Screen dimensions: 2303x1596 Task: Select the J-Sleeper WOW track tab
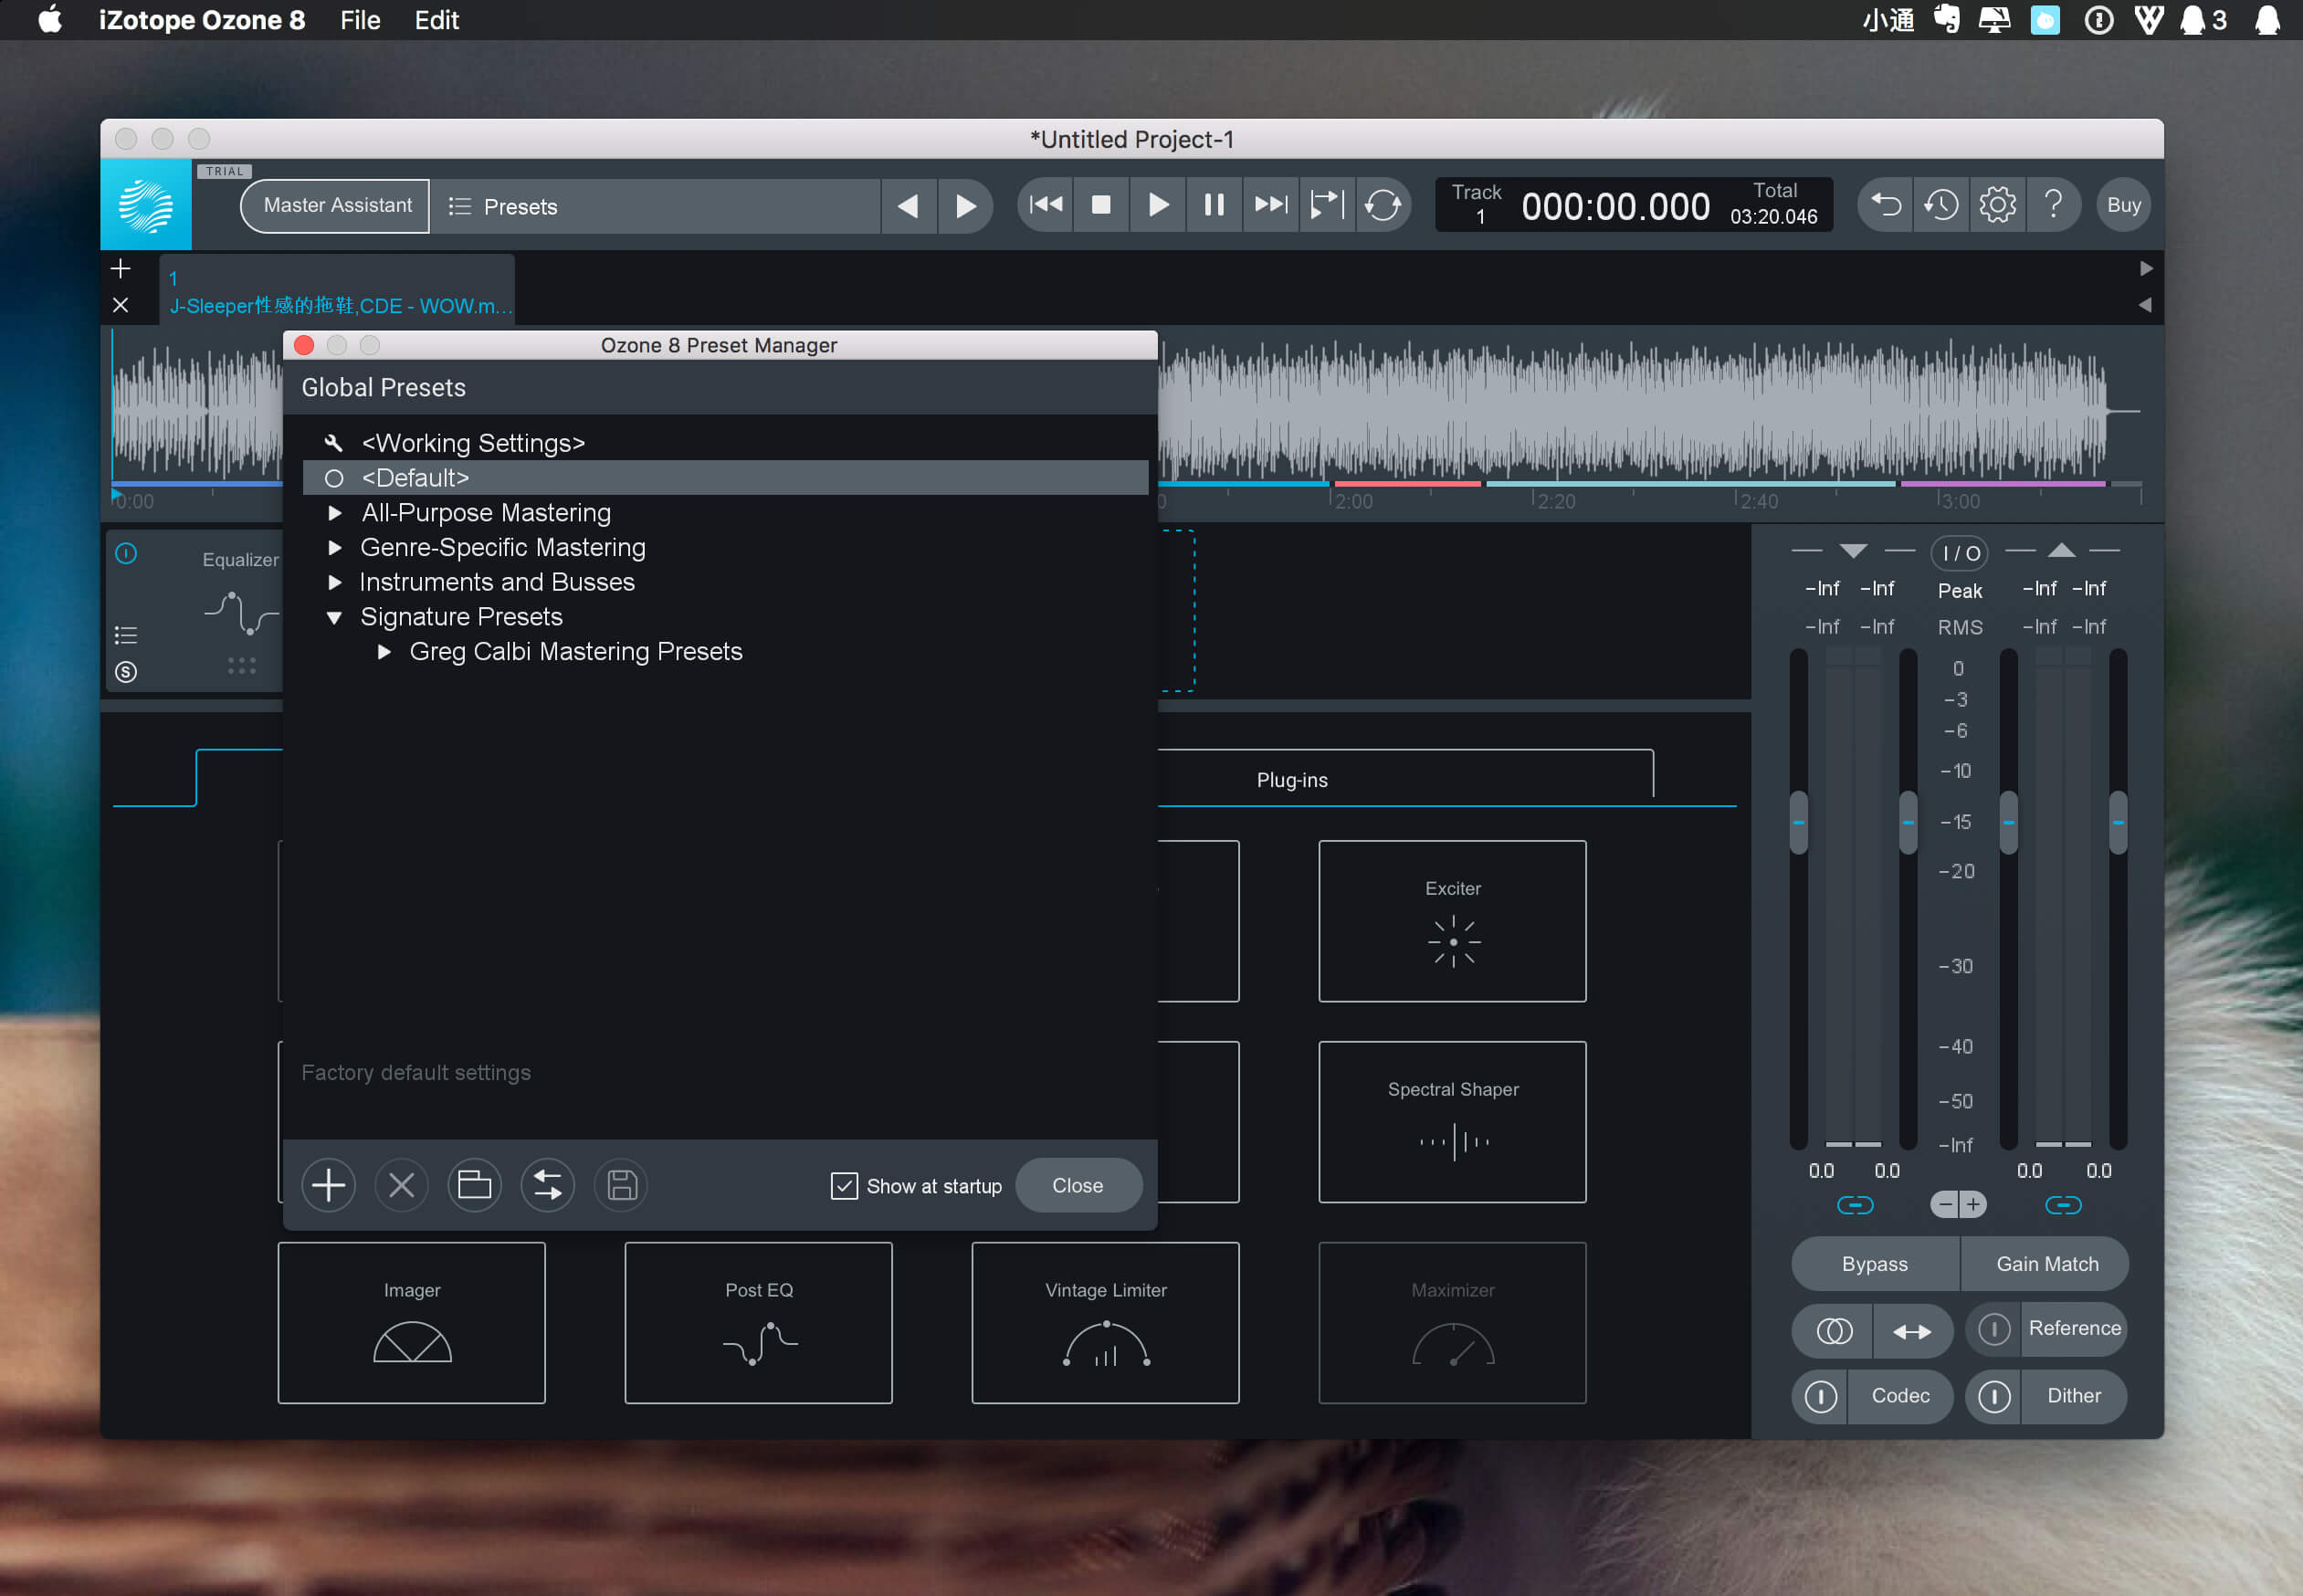(337, 290)
